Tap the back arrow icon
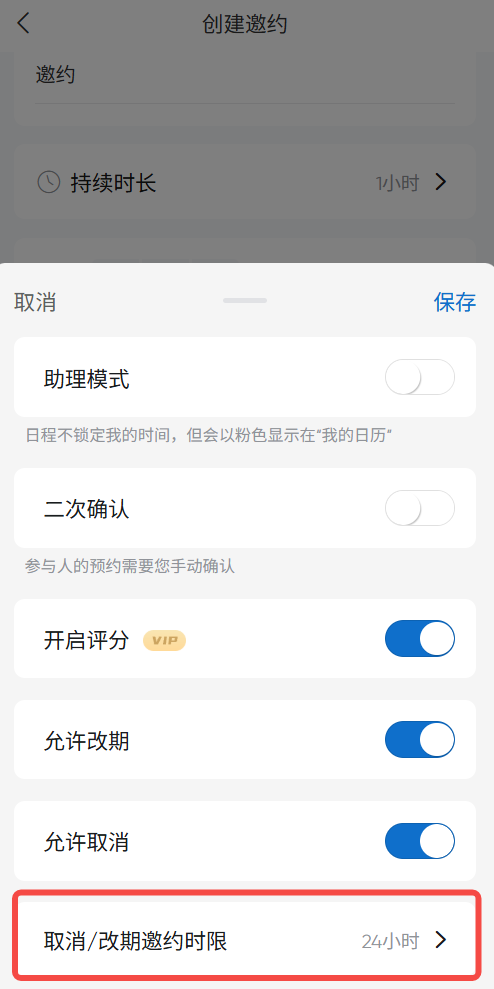This screenshot has height=989, width=494. point(23,23)
